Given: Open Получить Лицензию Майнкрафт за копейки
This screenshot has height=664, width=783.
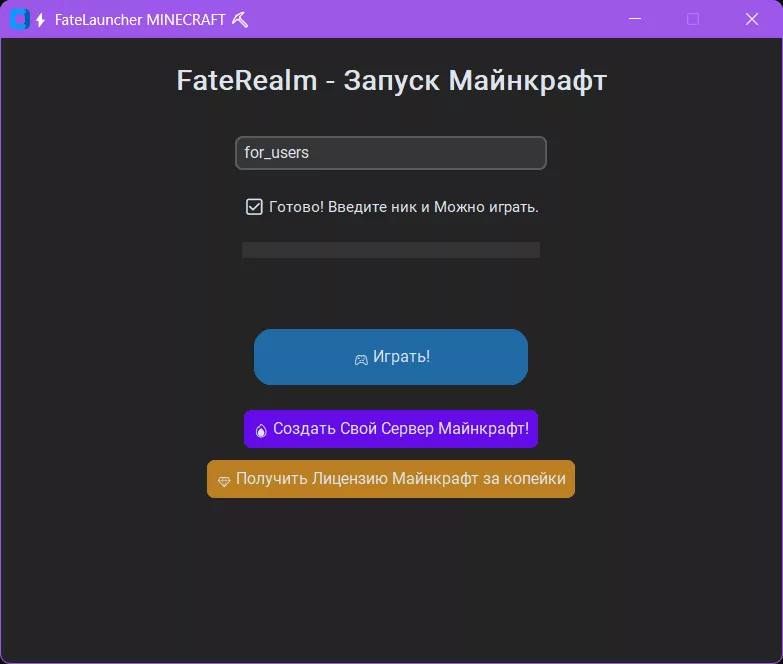Looking at the screenshot, I should pyautogui.click(x=391, y=479).
